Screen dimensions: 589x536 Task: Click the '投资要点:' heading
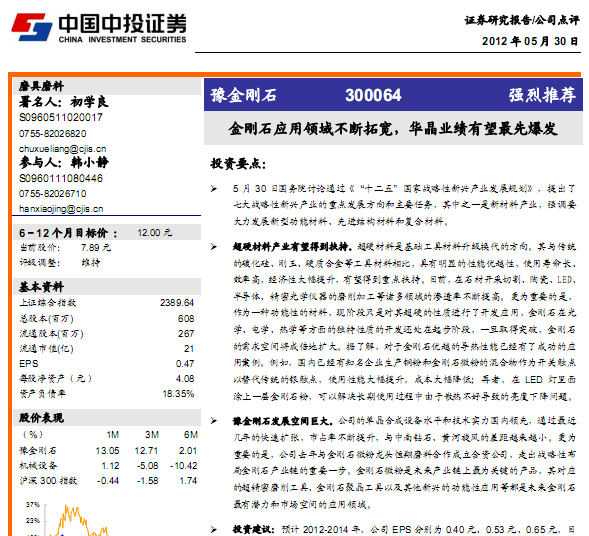click(x=238, y=163)
